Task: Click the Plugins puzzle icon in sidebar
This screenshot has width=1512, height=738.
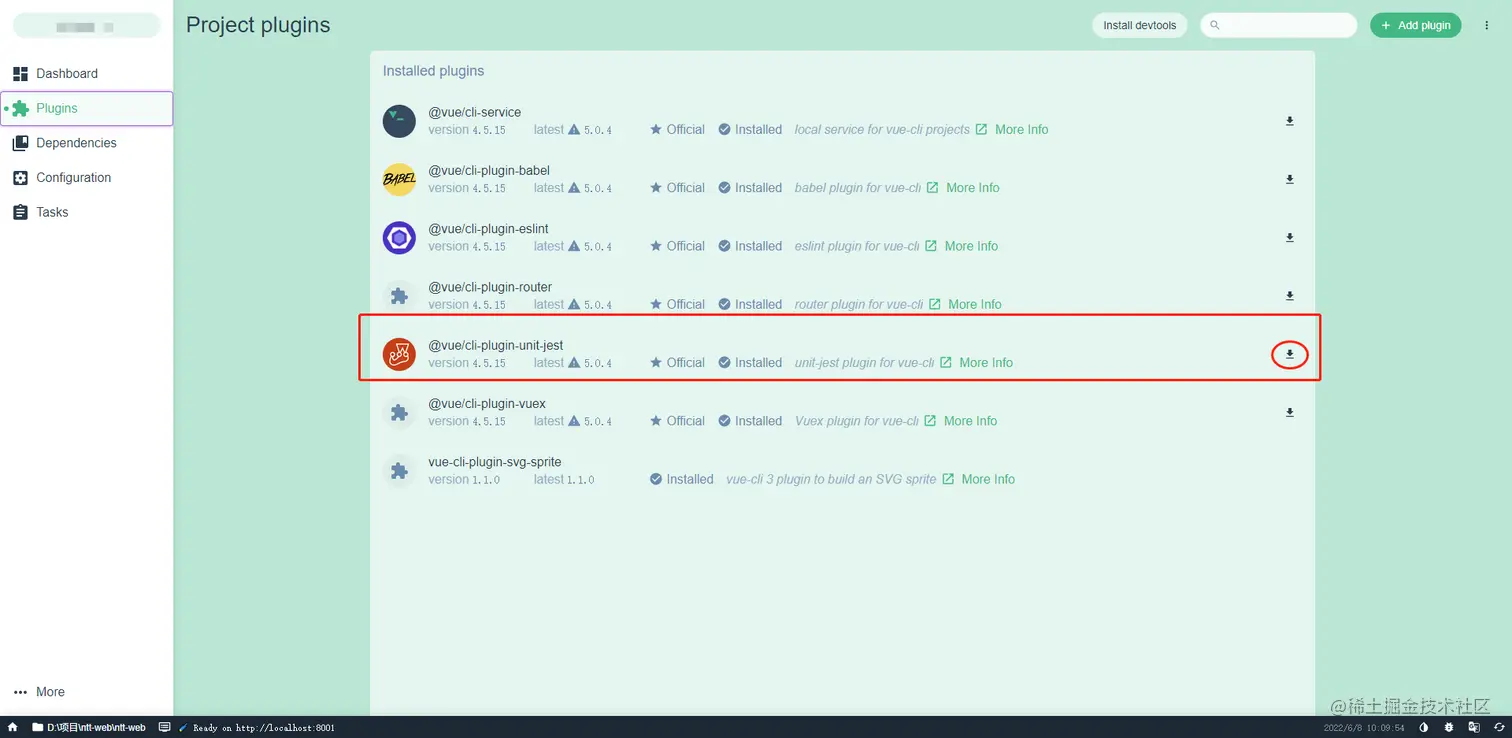Action: click(x=20, y=108)
